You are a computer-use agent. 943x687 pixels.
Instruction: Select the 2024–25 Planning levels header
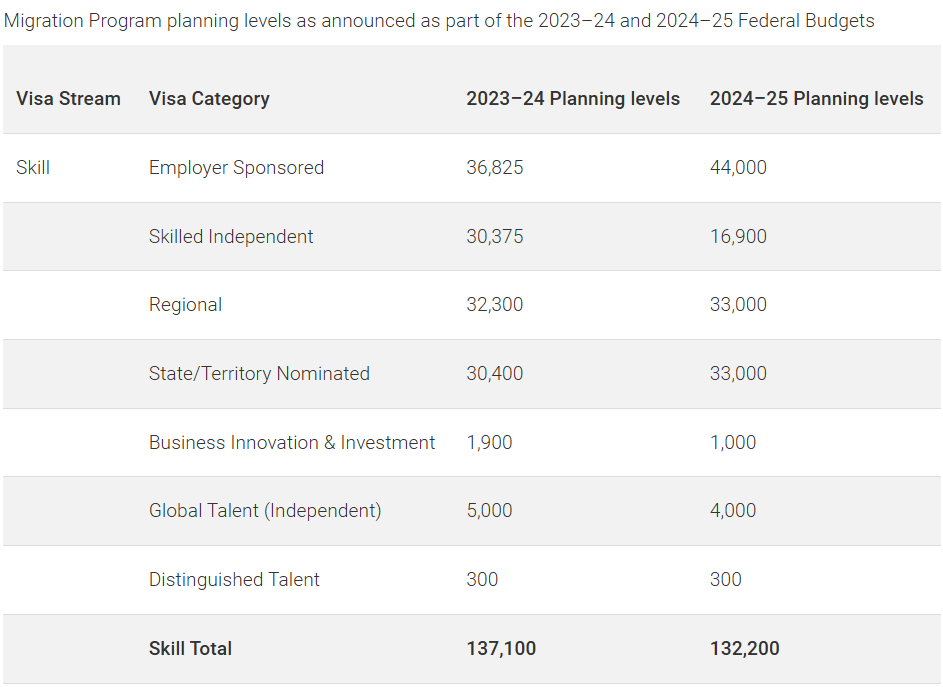click(816, 99)
